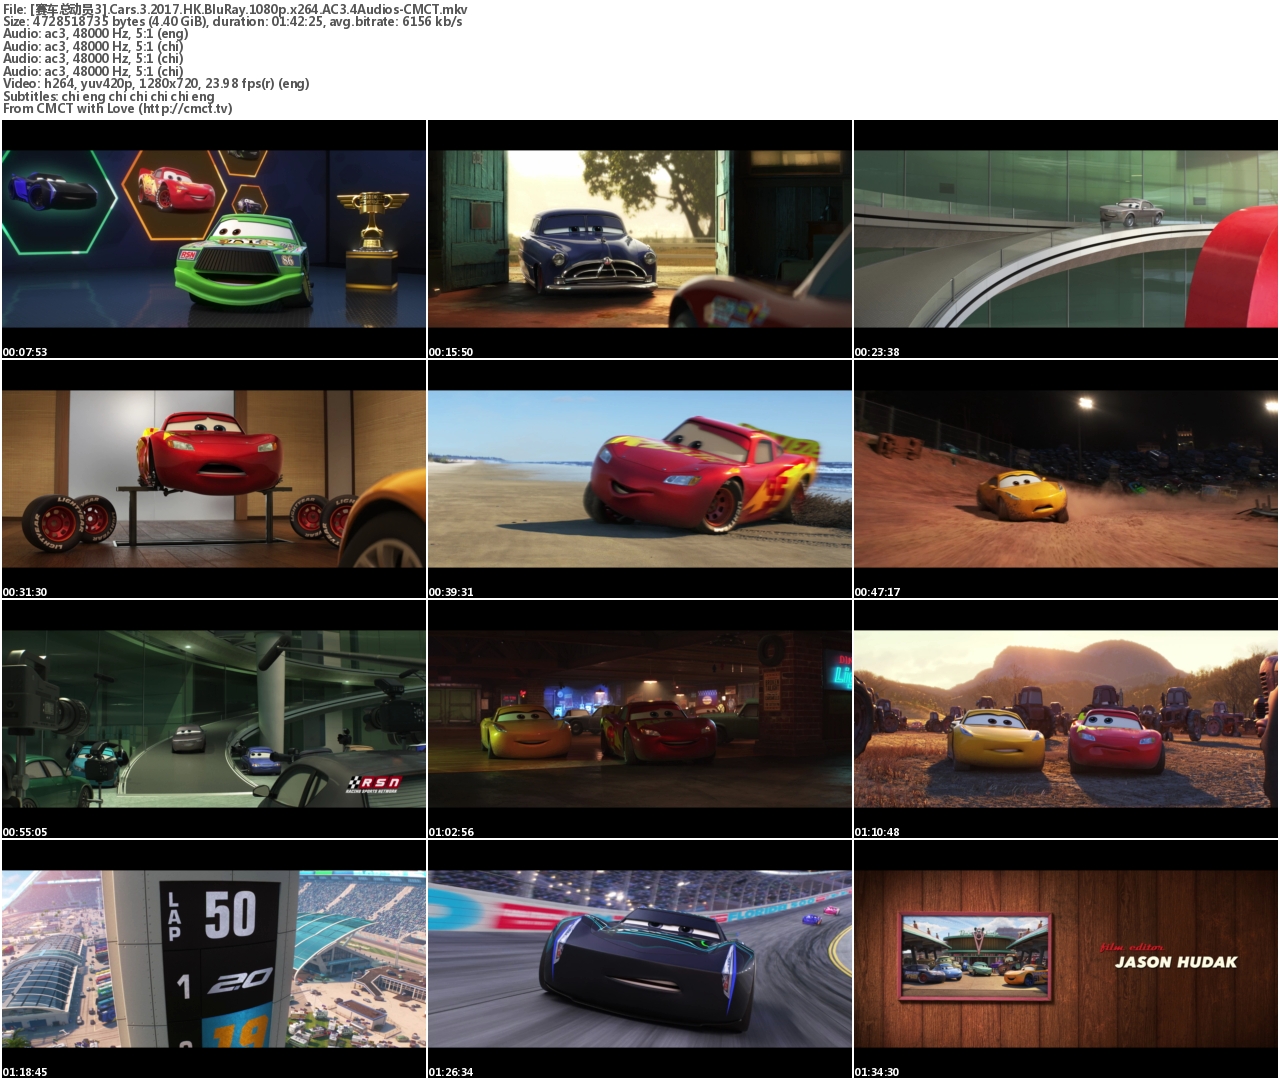The image size is (1280, 1080).
Task: Click the 01:34:30 timestamp label
Action: 877,1072
